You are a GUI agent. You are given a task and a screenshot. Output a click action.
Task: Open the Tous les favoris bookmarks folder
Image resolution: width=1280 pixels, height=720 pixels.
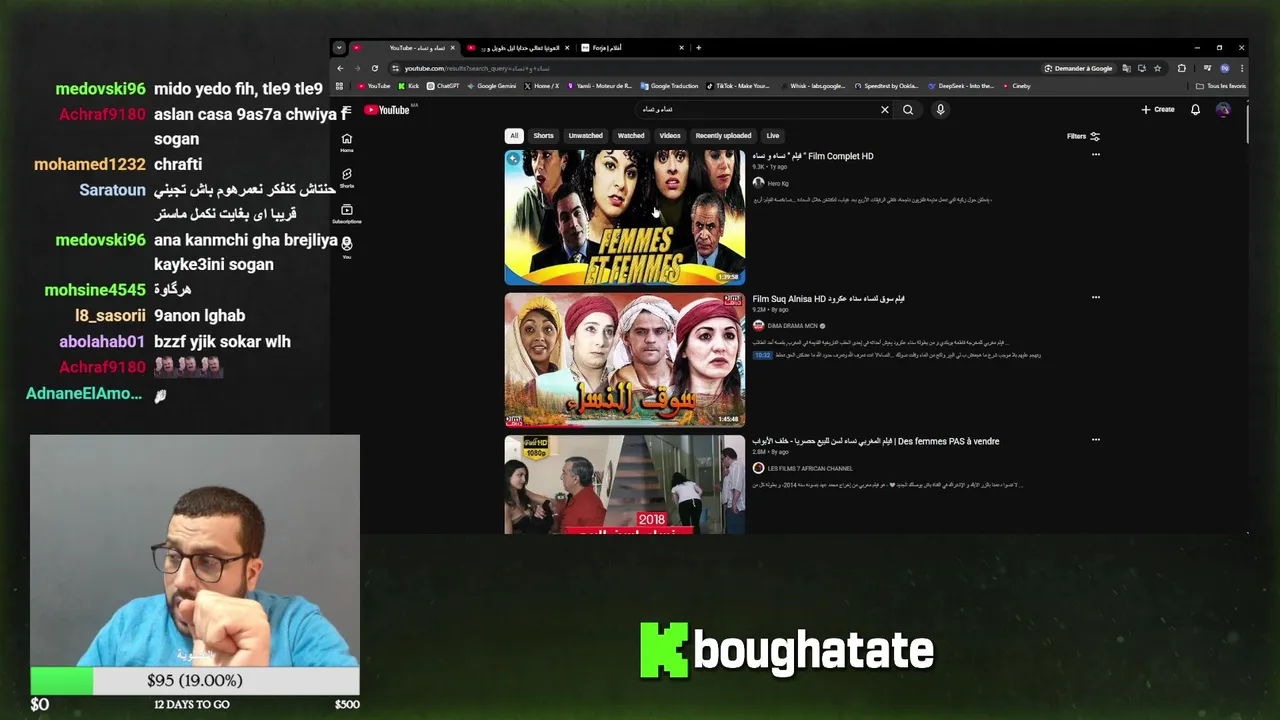point(1221,86)
